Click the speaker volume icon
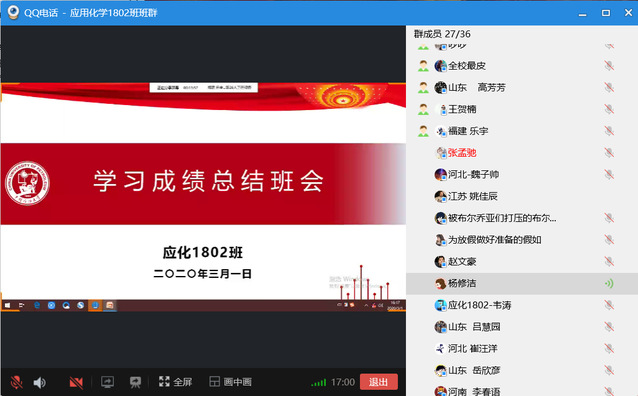Screen dimensions: 638x396 pyautogui.click(x=39, y=382)
